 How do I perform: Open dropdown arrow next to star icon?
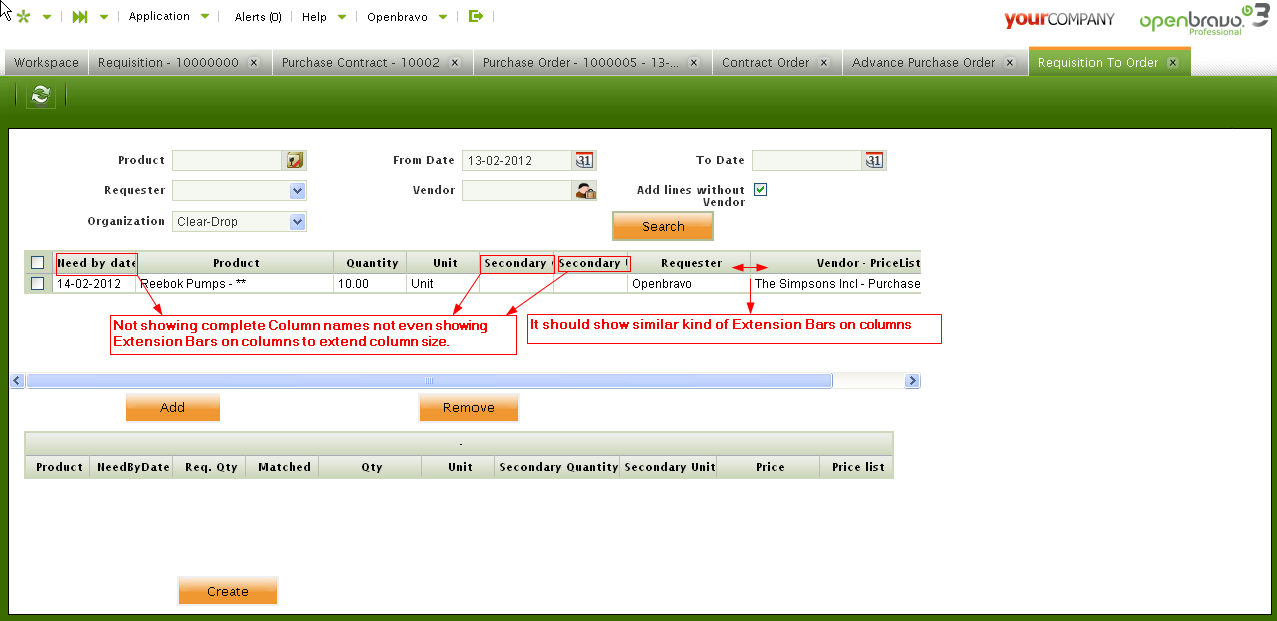(x=47, y=17)
